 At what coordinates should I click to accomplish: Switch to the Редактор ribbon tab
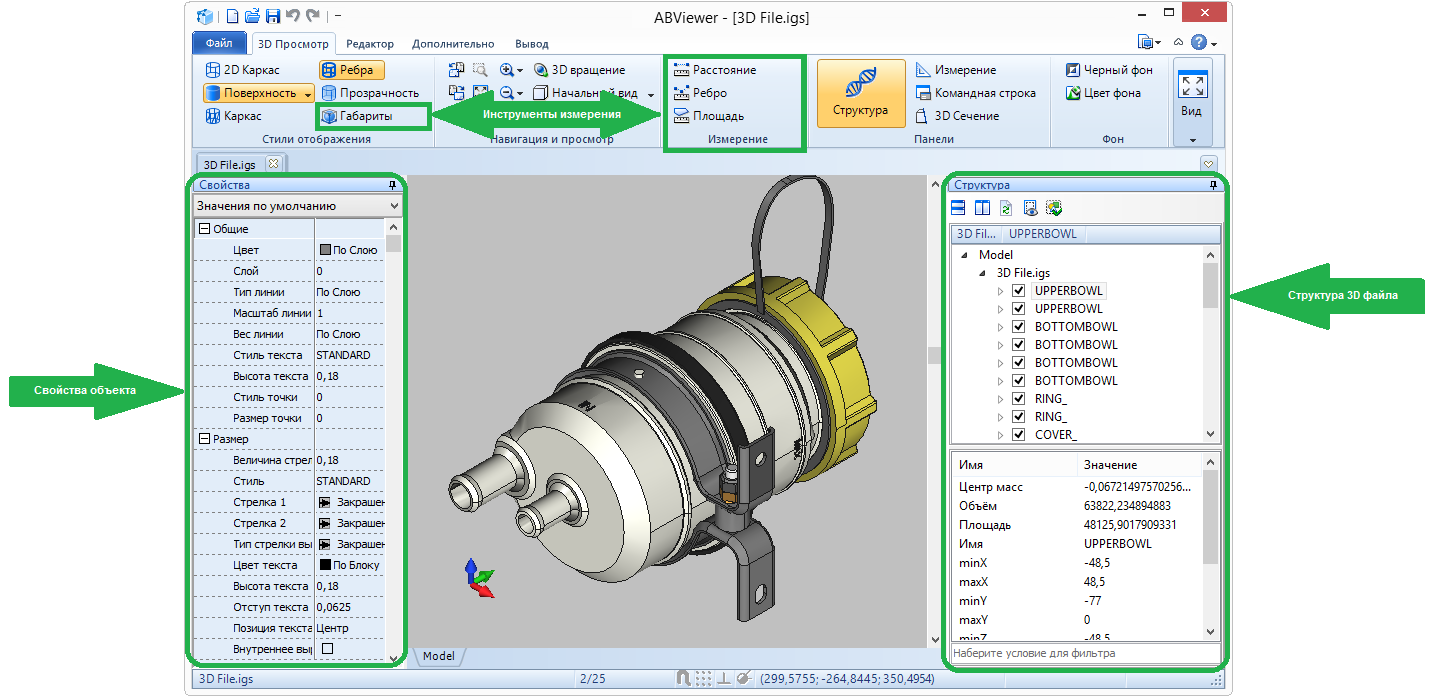coord(369,44)
